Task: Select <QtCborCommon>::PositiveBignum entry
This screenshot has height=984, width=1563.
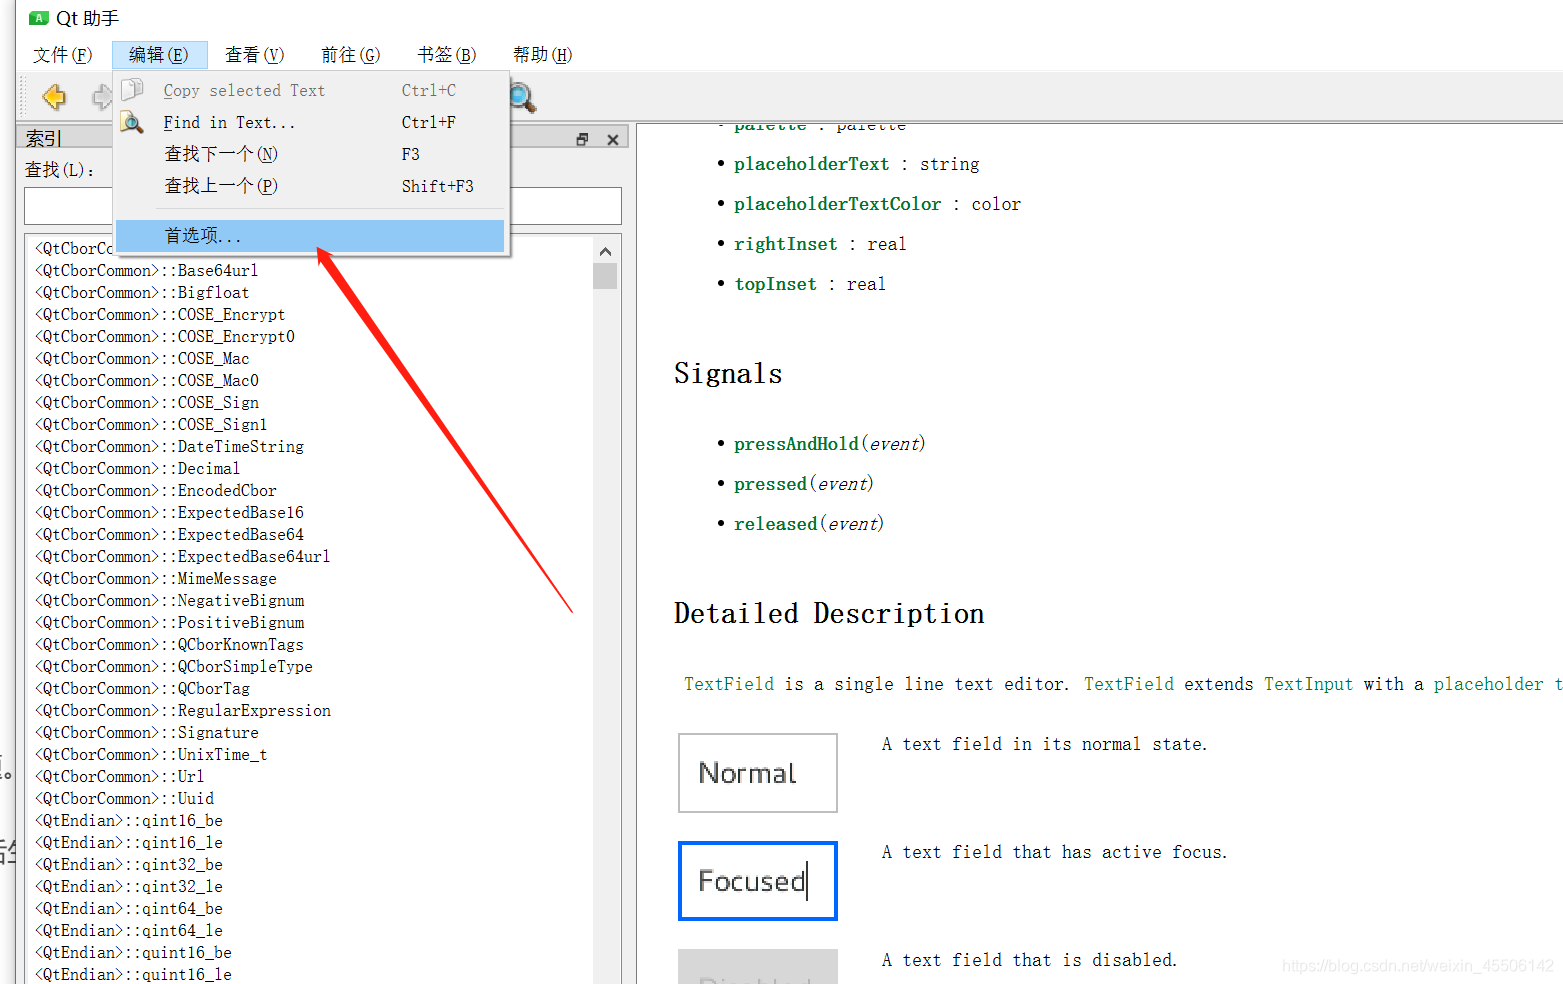Action: point(169,622)
